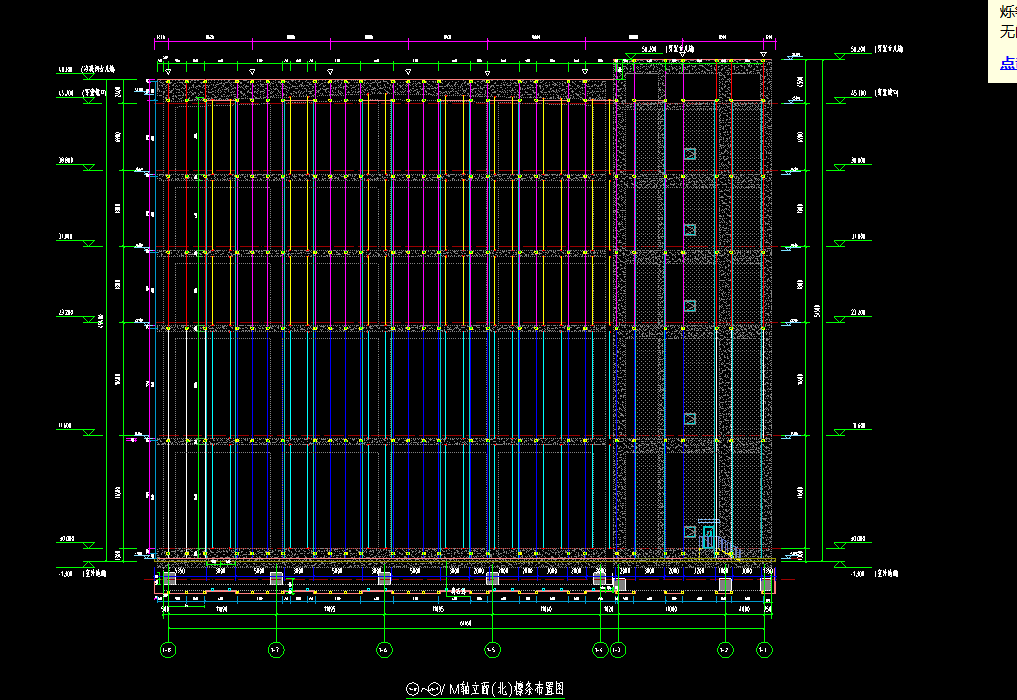Select the topmost cyan opening box in stair tower
The image size is (1017, 700).
coord(689,154)
